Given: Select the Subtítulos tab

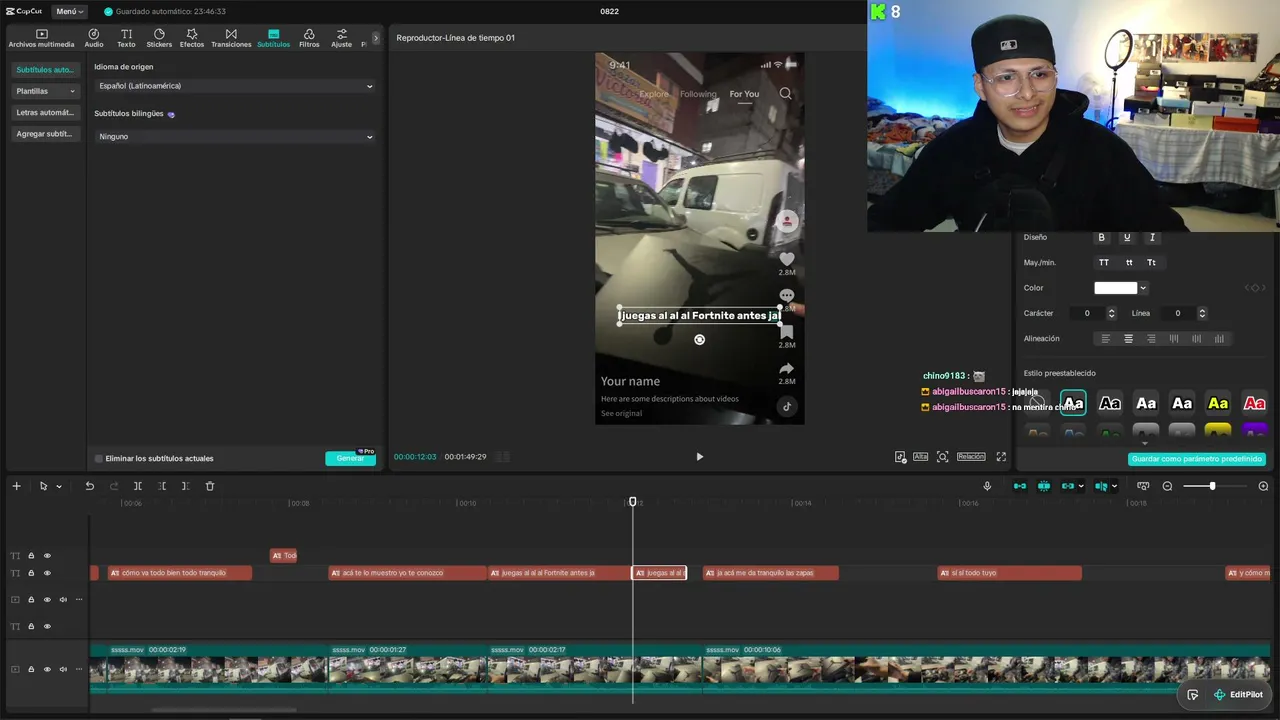Looking at the screenshot, I should [273, 38].
